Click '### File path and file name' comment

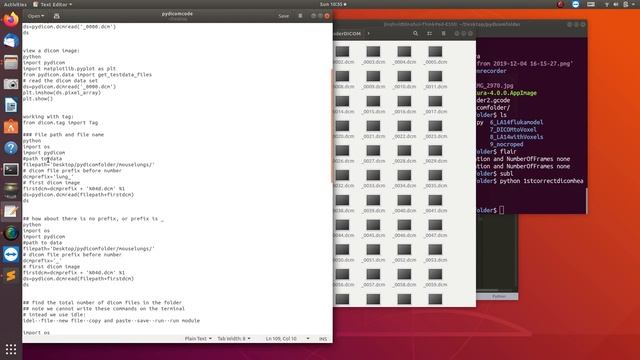click(x=63, y=134)
